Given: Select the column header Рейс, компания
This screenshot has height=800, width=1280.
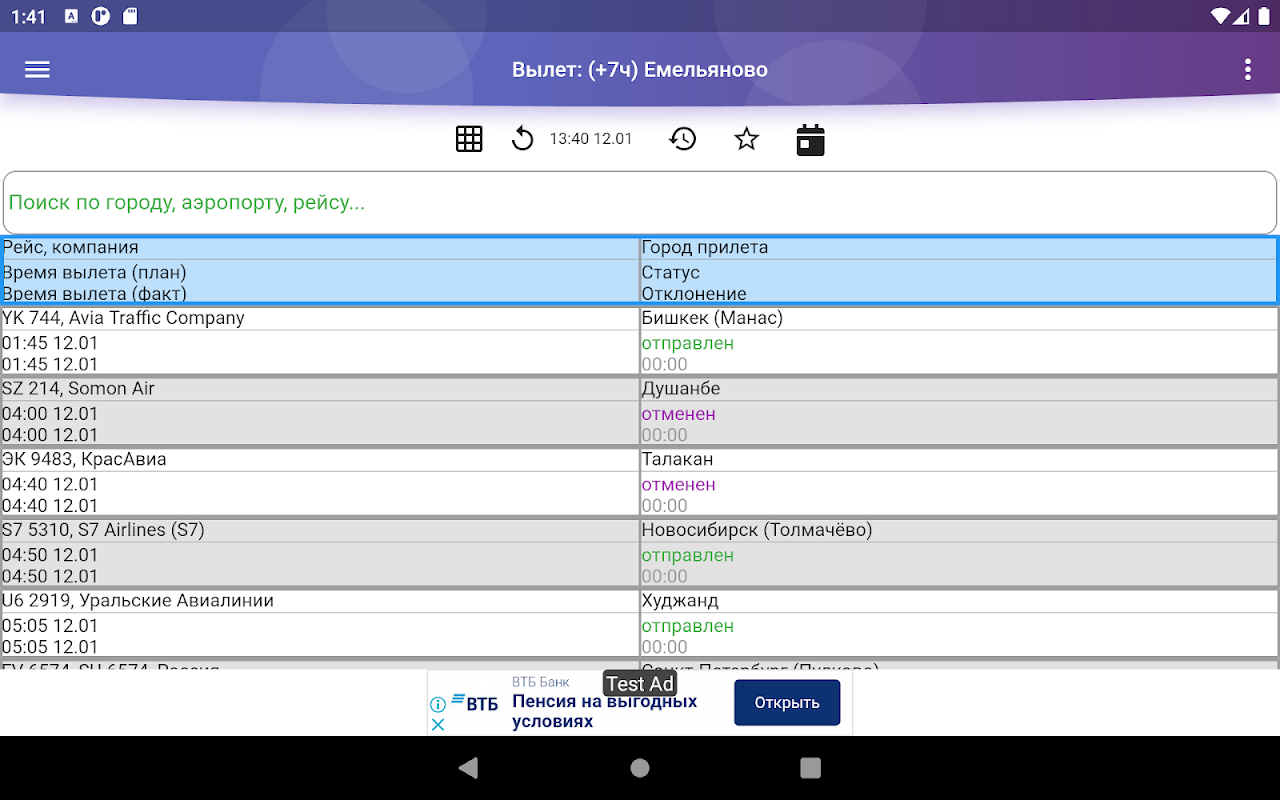Looking at the screenshot, I should (70, 247).
